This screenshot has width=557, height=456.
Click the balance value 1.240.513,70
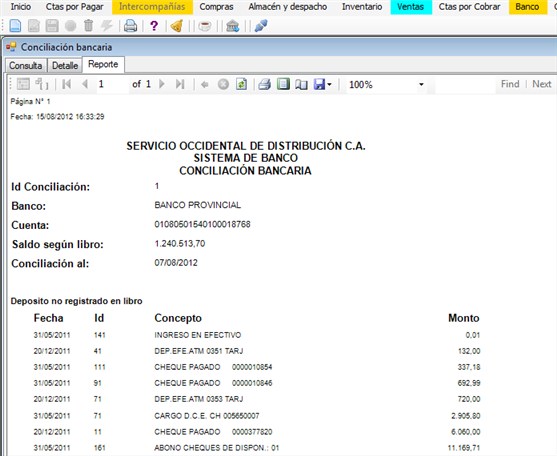(x=180, y=244)
